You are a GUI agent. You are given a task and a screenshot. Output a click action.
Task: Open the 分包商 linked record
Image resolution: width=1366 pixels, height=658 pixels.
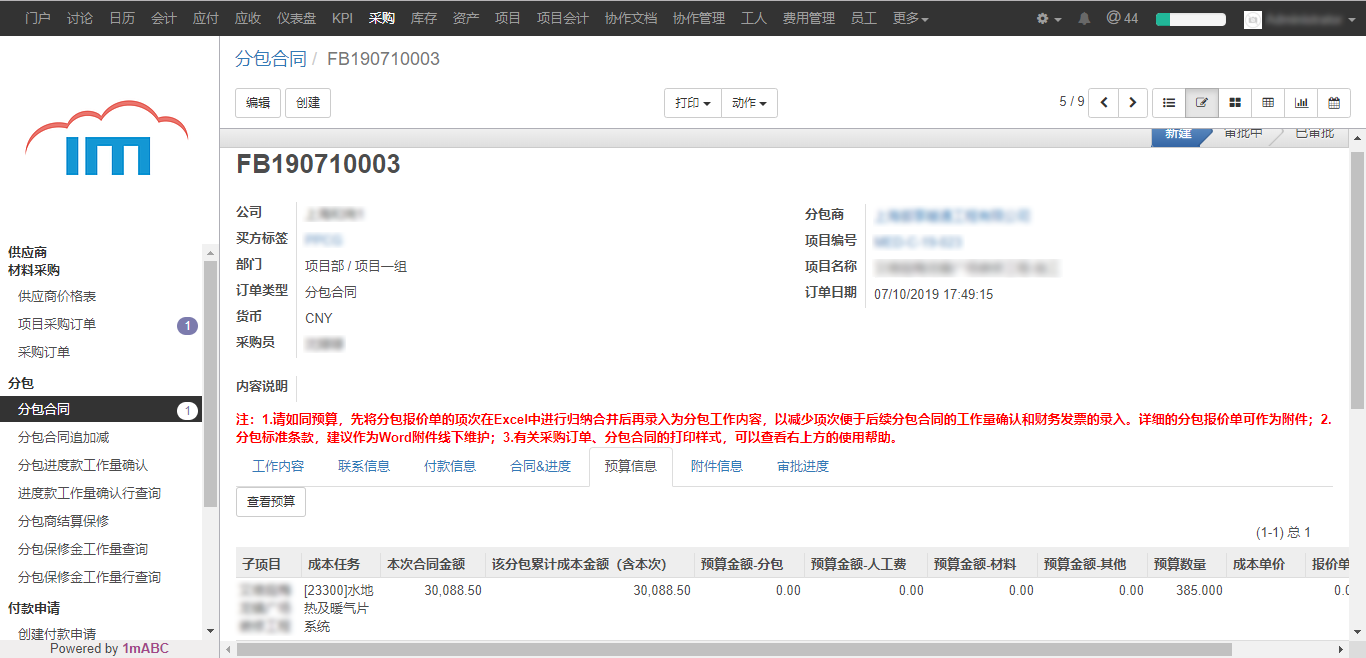coord(952,215)
